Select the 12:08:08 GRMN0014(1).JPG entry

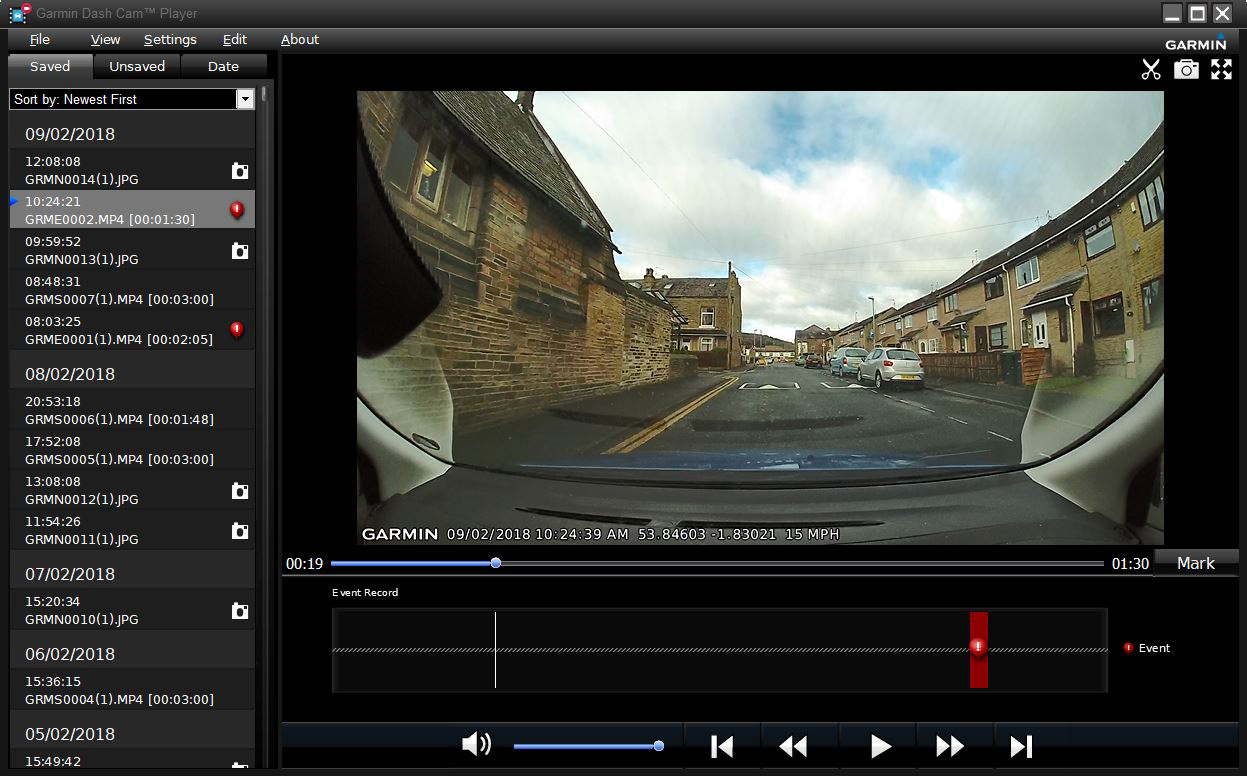click(132, 170)
